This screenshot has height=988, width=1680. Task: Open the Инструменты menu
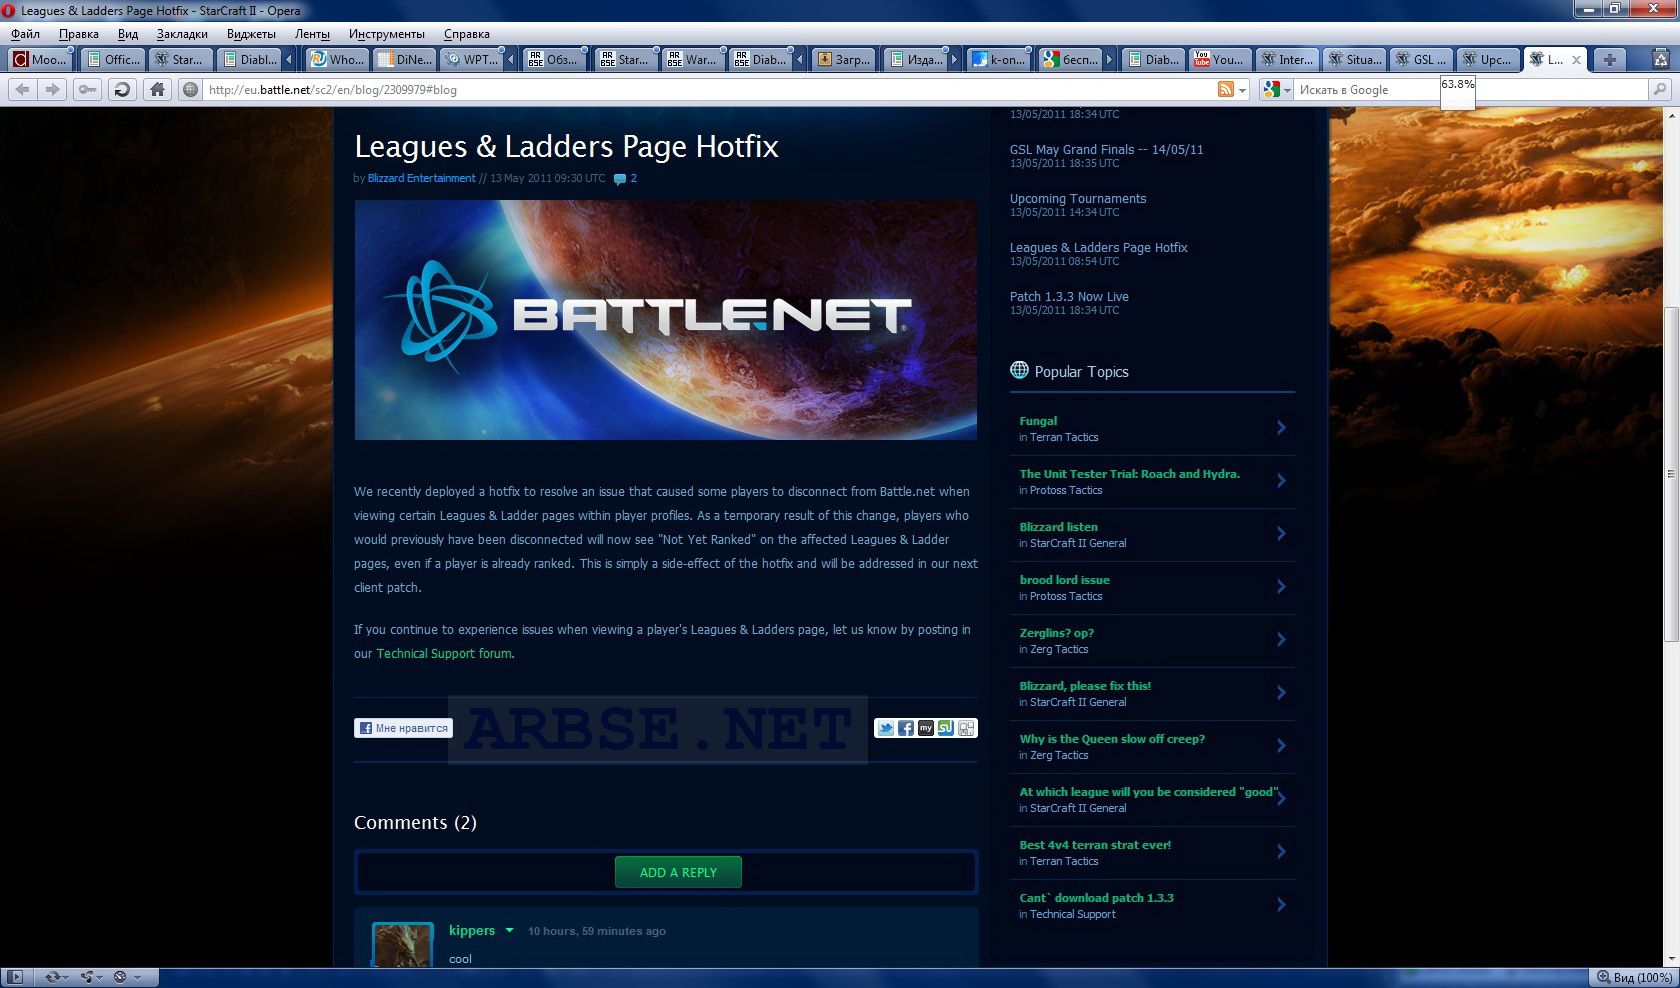tap(386, 34)
